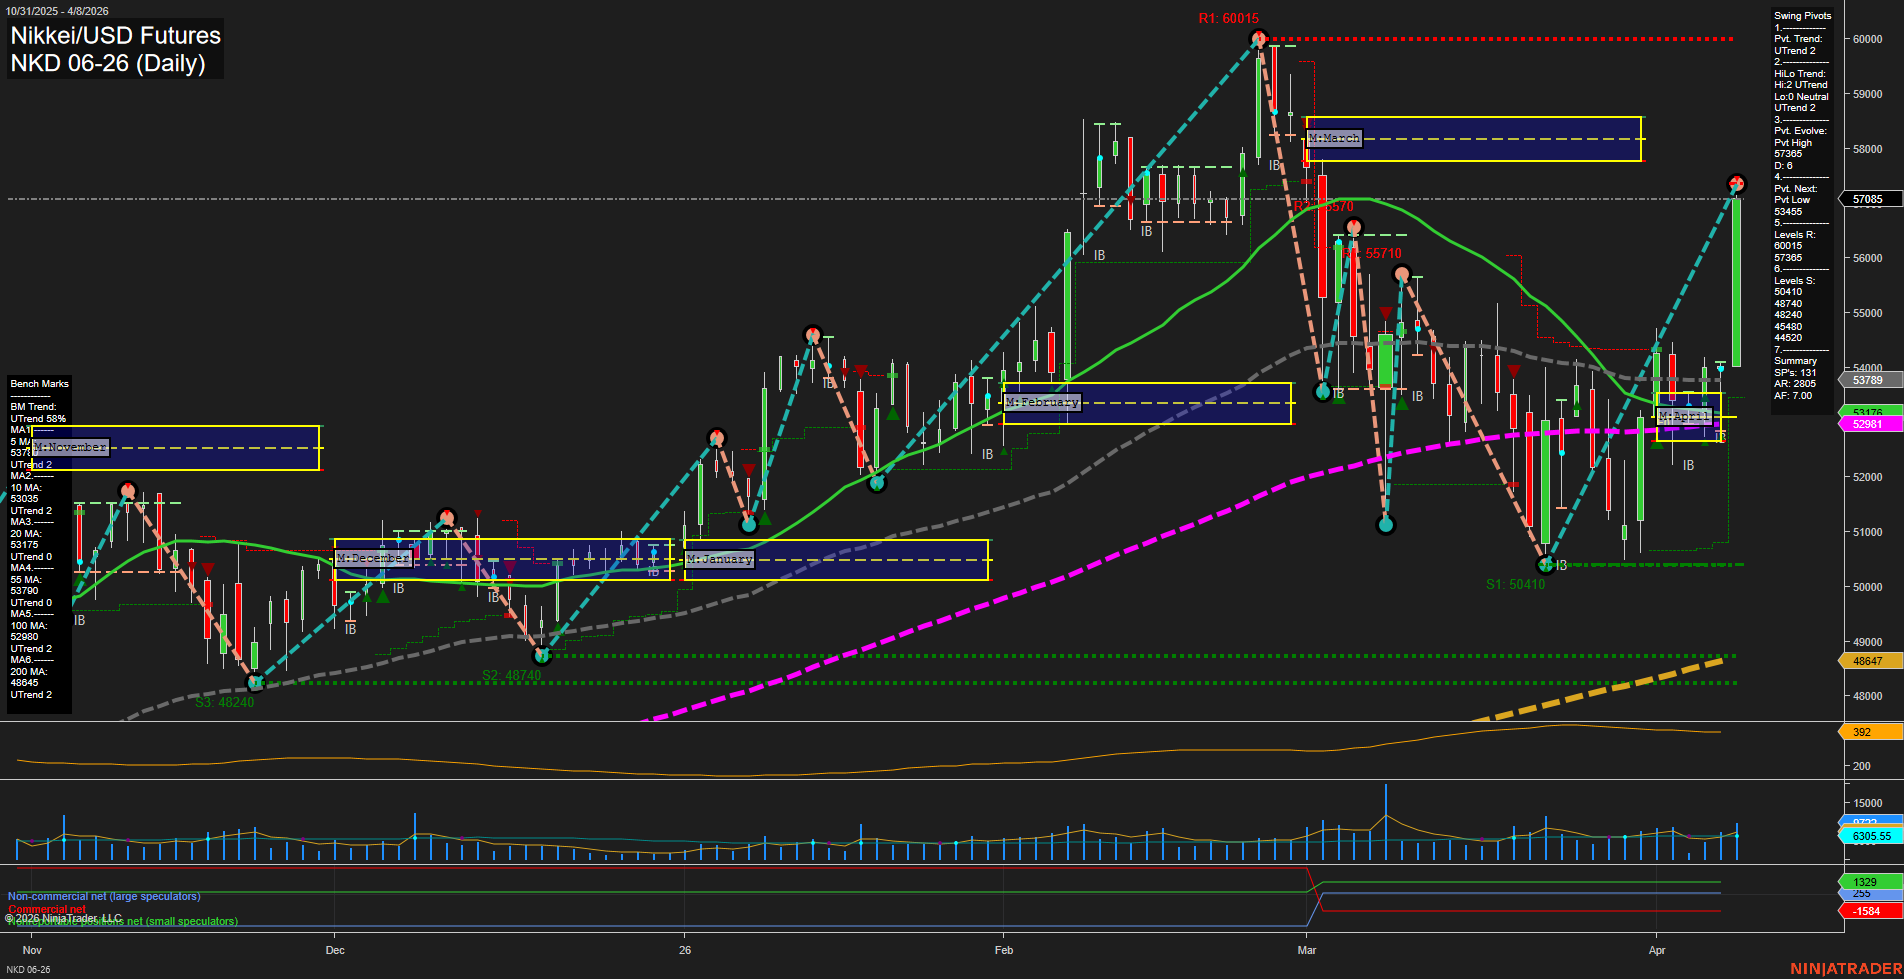
Task: Expand the Bench Marks moving-average panel
Action: (38, 383)
